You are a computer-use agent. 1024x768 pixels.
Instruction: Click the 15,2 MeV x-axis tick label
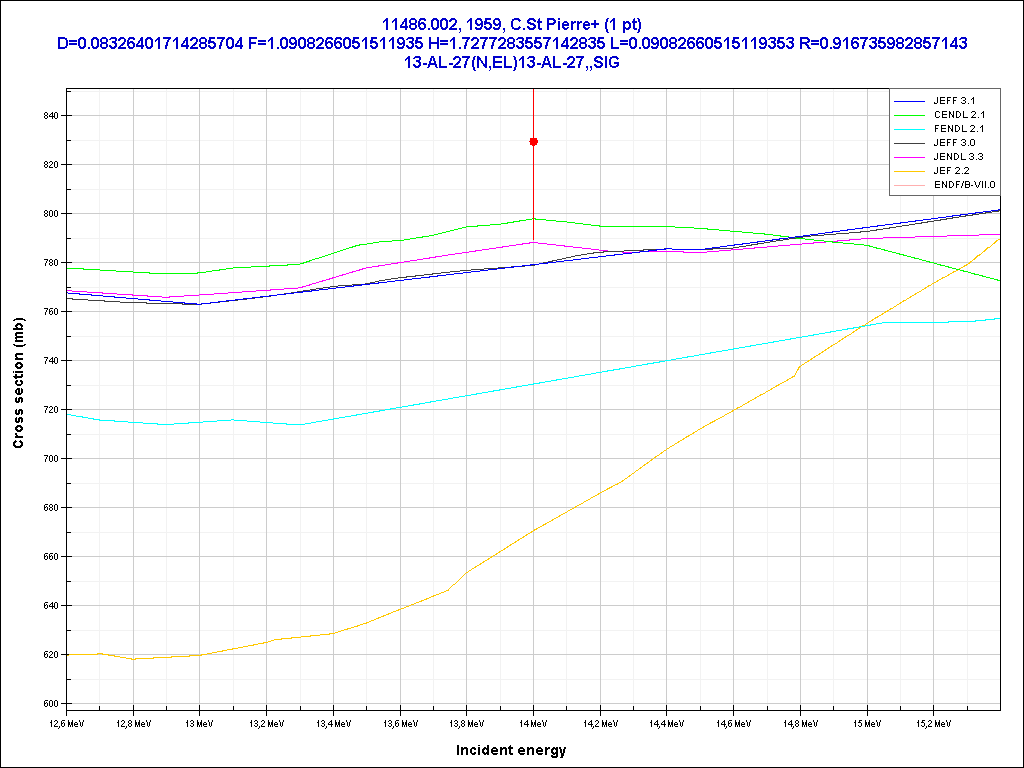coord(932,722)
